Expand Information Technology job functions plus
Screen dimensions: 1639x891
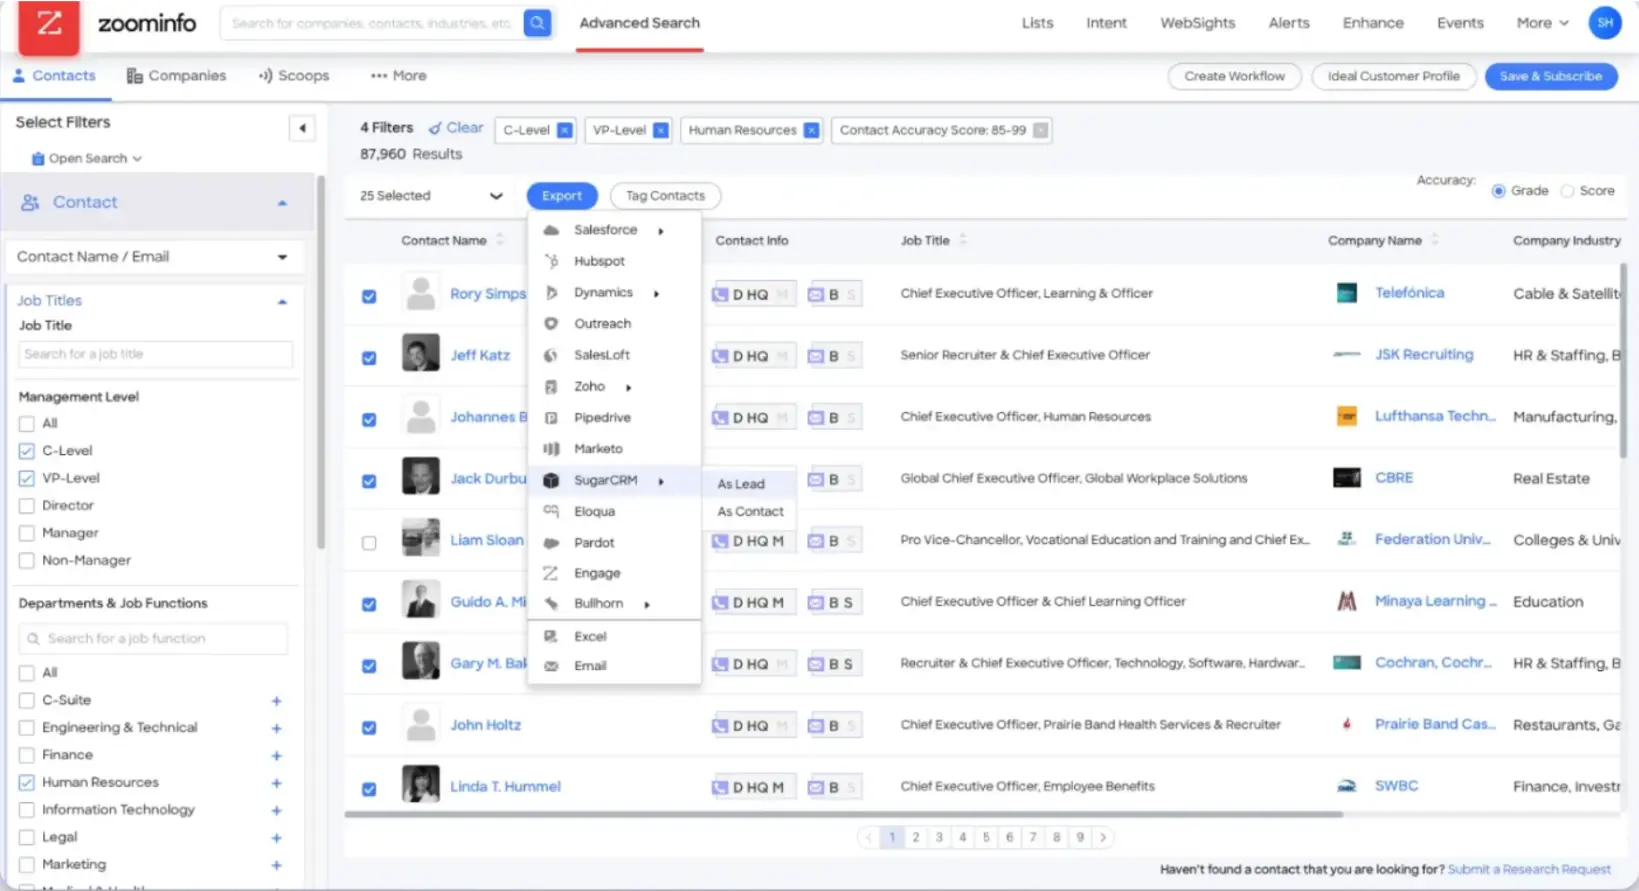(276, 810)
